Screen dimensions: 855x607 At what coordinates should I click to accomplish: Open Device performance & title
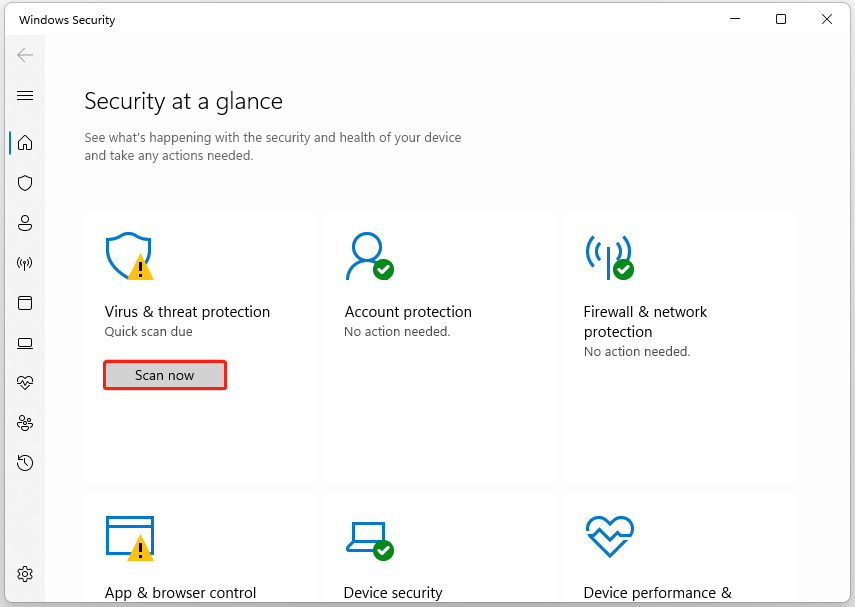pos(658,593)
